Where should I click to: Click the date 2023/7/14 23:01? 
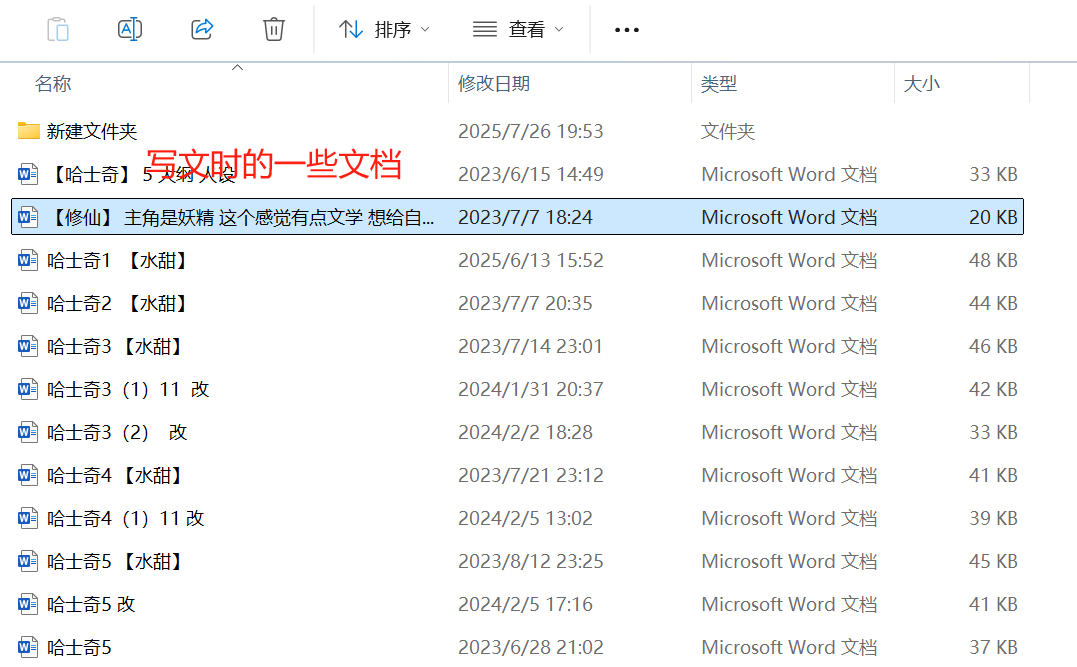click(x=530, y=346)
